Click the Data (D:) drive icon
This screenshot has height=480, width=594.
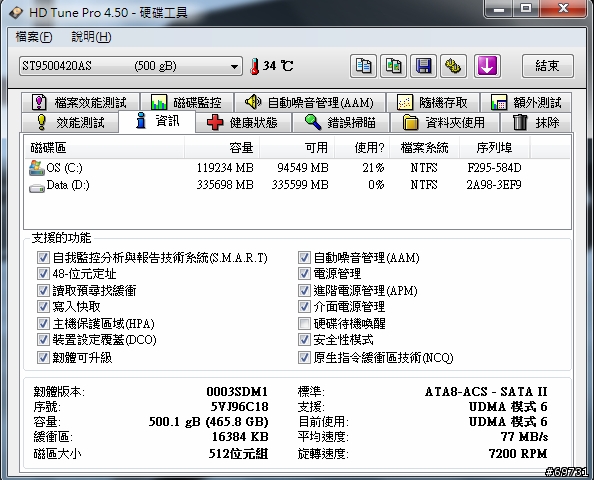tap(37, 188)
